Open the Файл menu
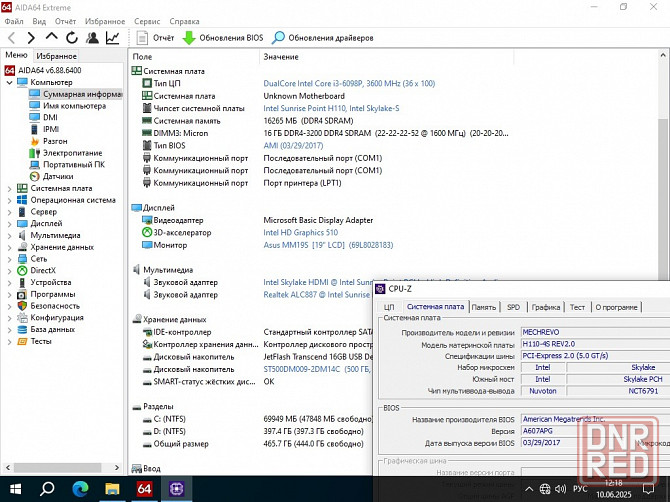 (14, 21)
